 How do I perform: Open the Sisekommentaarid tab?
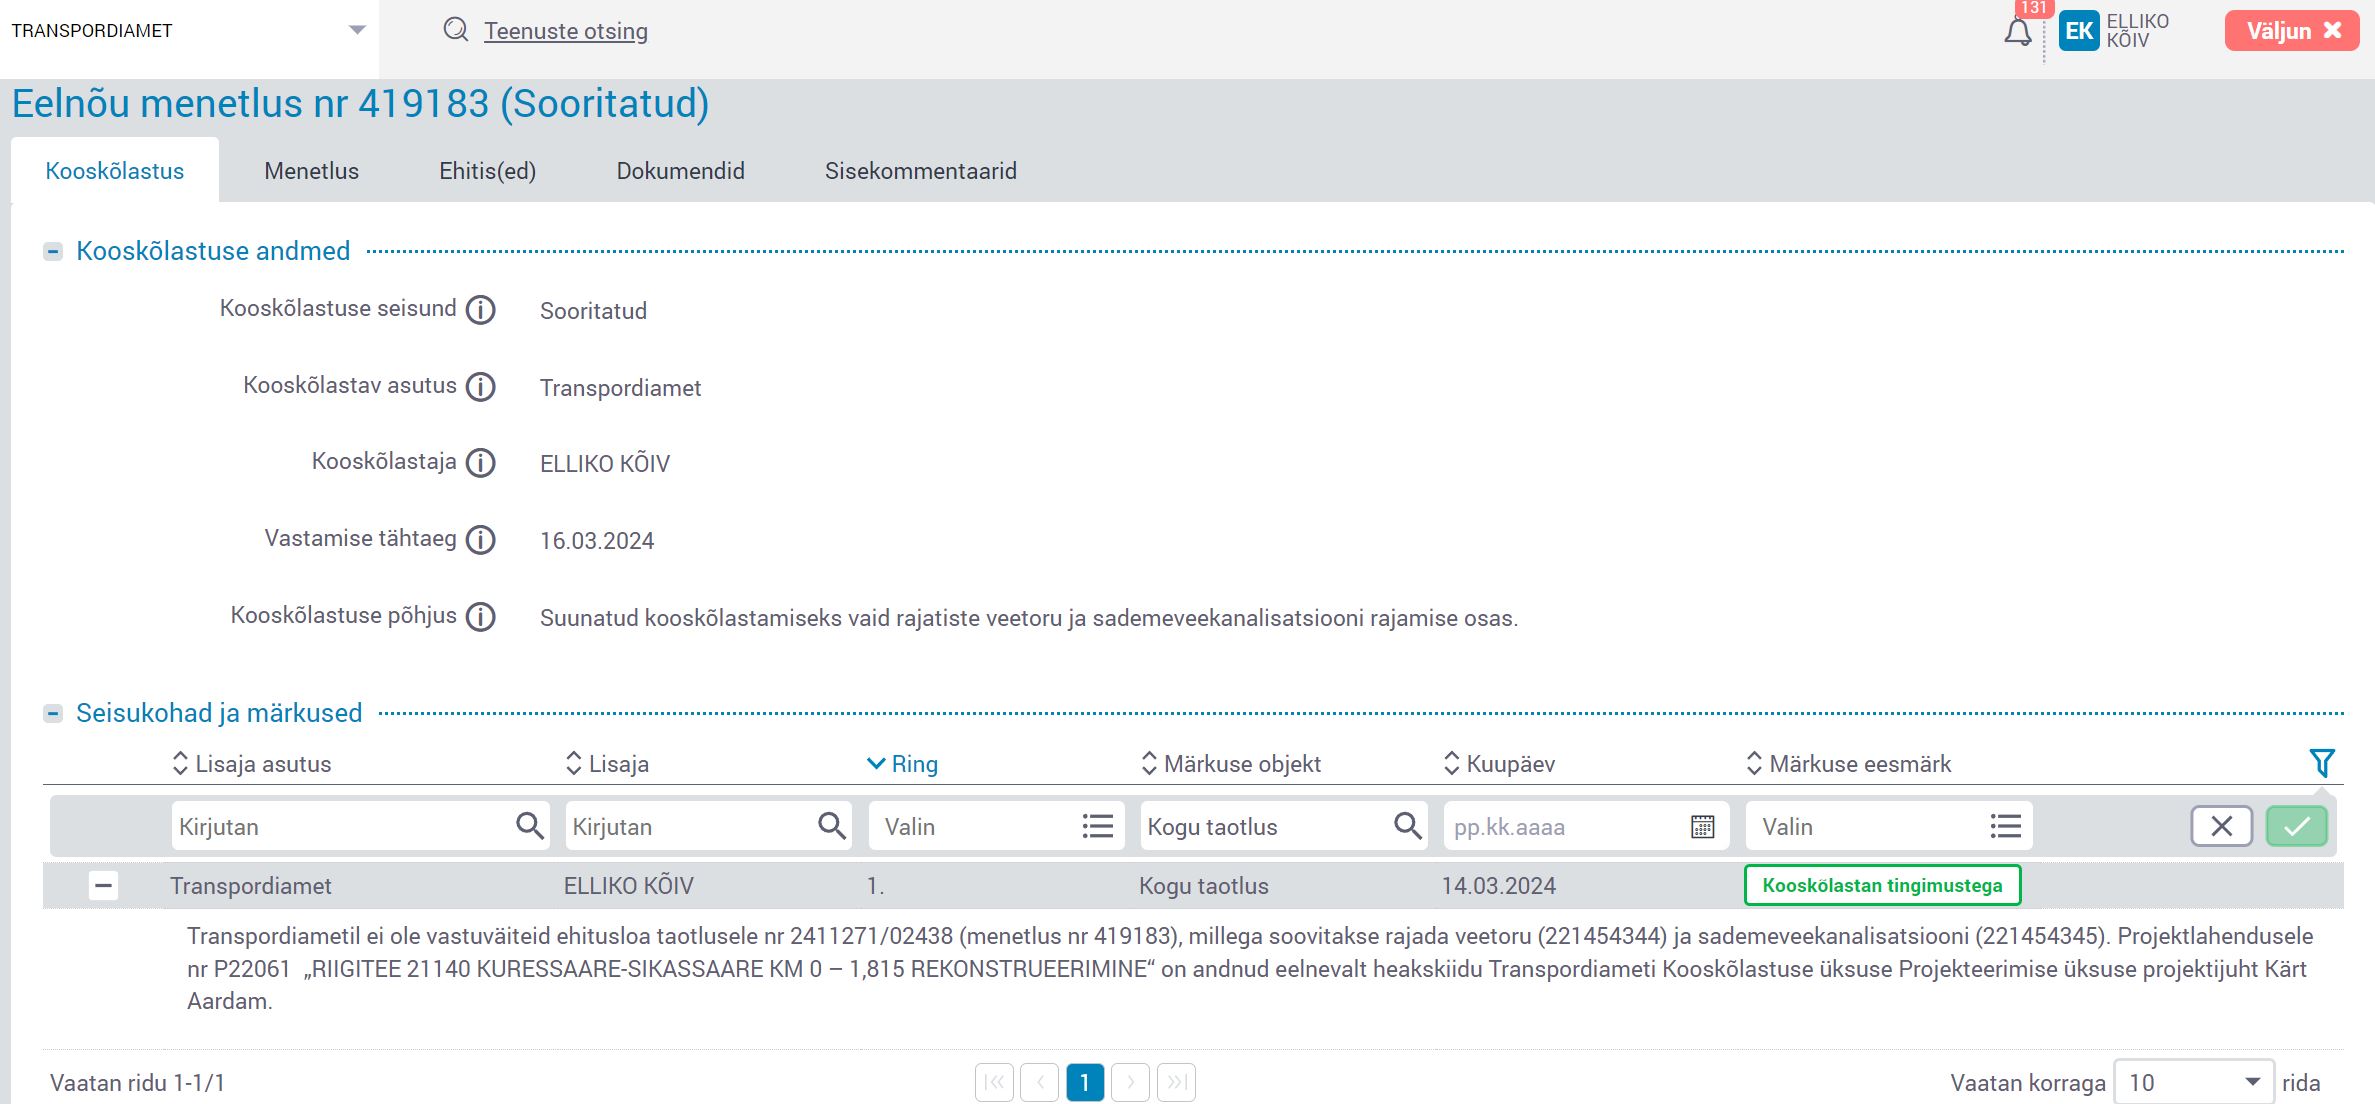pyautogui.click(x=920, y=171)
